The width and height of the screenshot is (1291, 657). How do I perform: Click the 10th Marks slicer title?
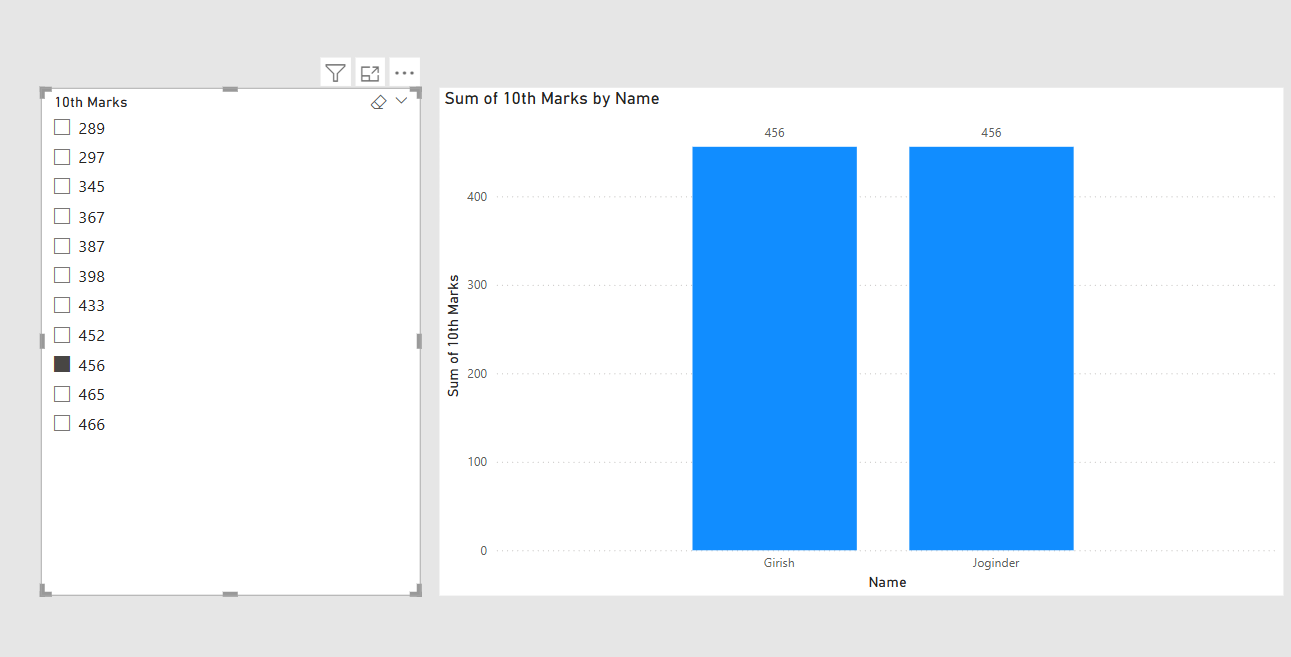coord(90,101)
